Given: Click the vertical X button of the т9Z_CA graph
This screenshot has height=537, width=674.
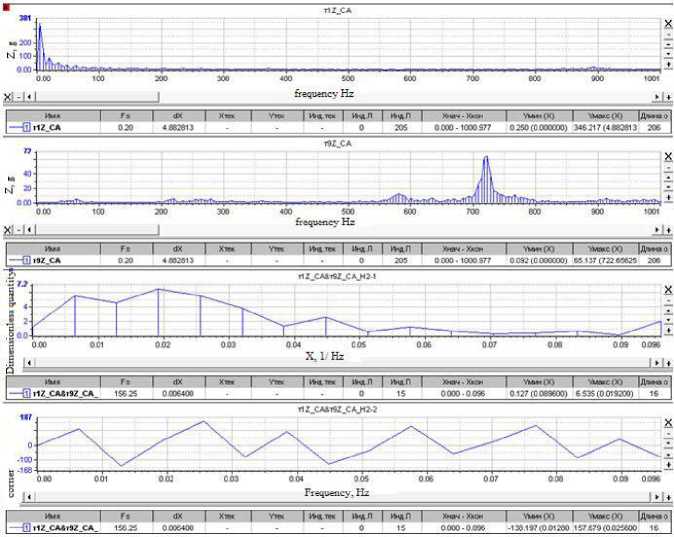Looking at the screenshot, I should point(668,157).
